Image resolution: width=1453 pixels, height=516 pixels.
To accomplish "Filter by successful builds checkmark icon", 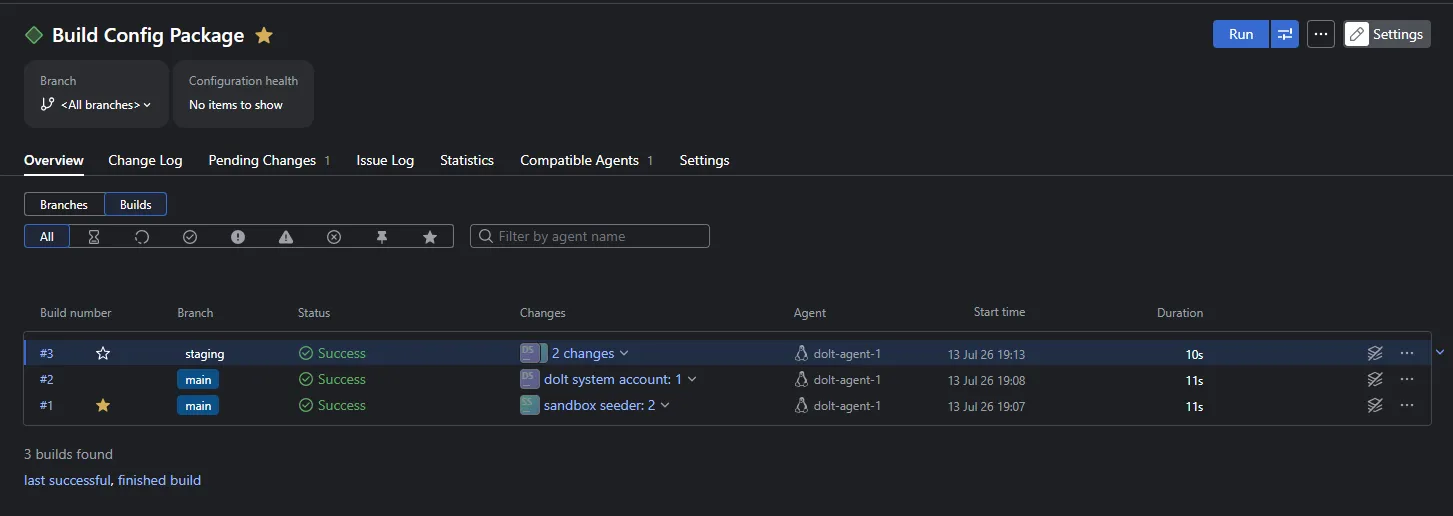I will [x=190, y=237].
